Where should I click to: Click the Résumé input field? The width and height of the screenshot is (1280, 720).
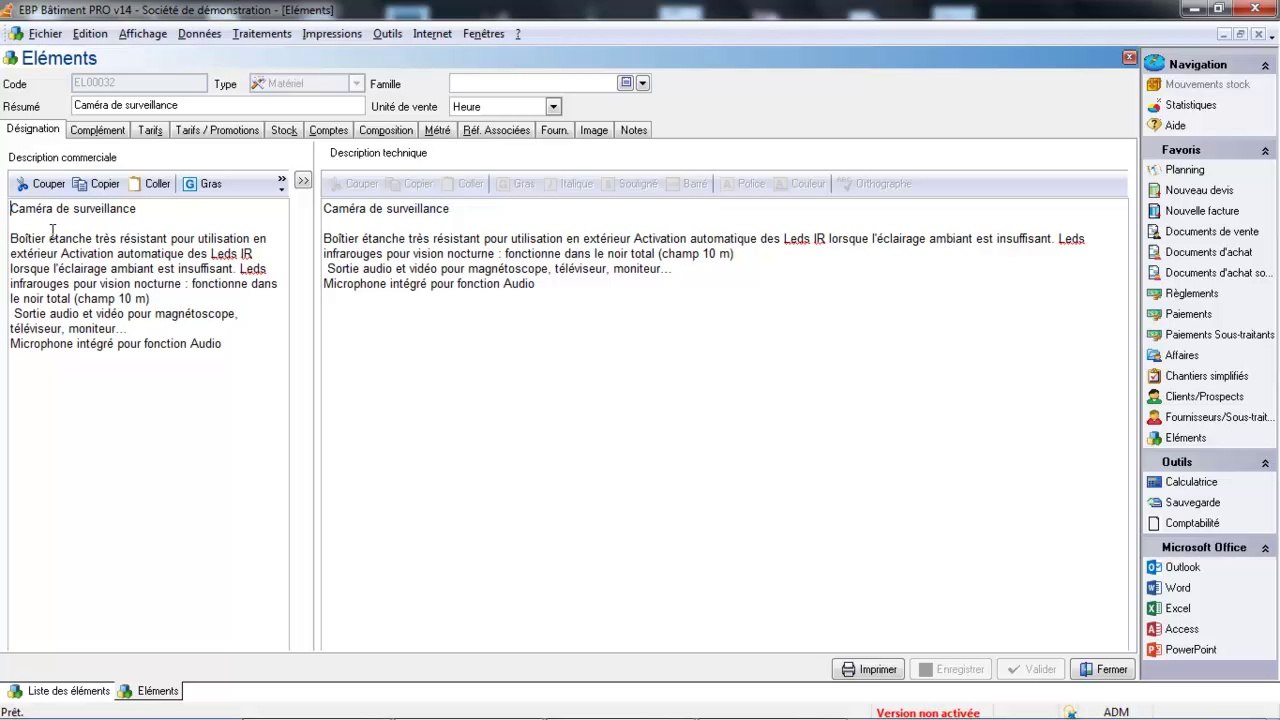(218, 106)
